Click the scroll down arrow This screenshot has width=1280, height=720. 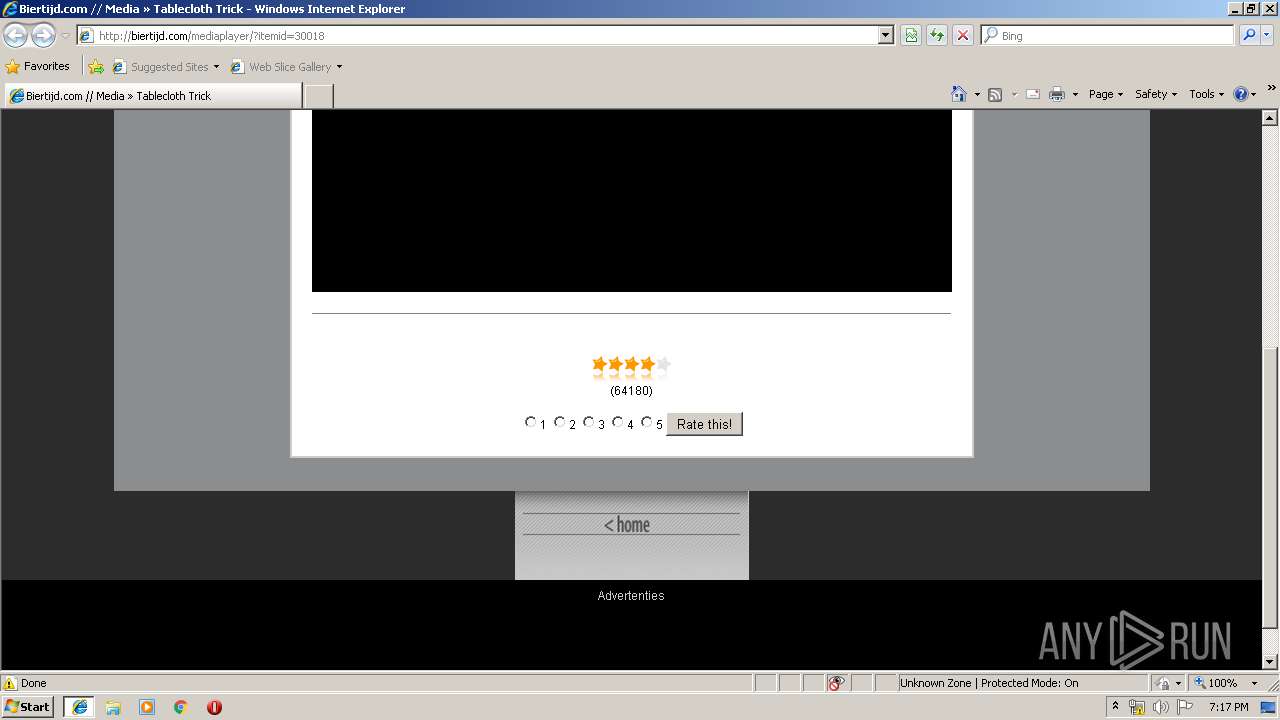click(1270, 661)
